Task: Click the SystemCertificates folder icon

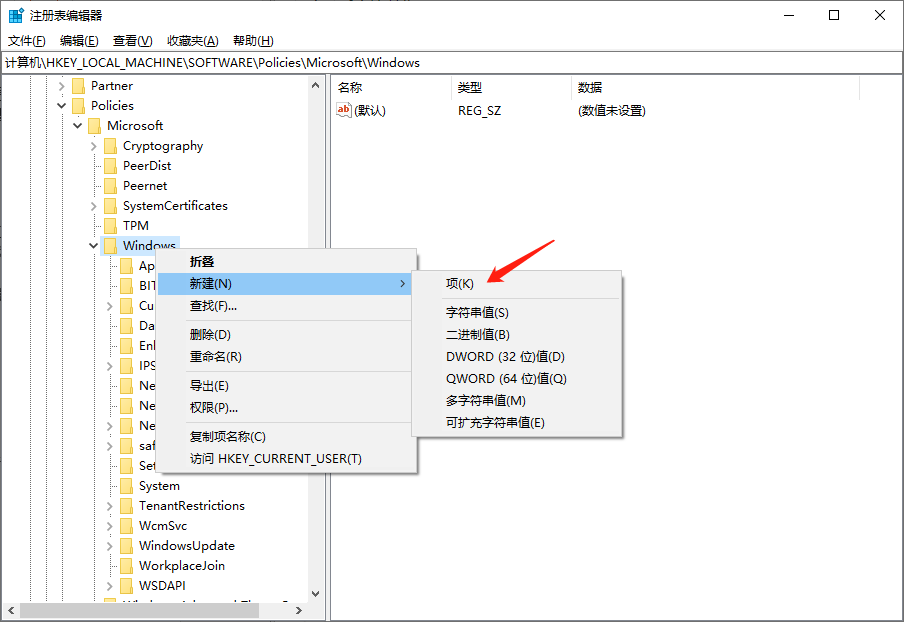Action: (110, 205)
